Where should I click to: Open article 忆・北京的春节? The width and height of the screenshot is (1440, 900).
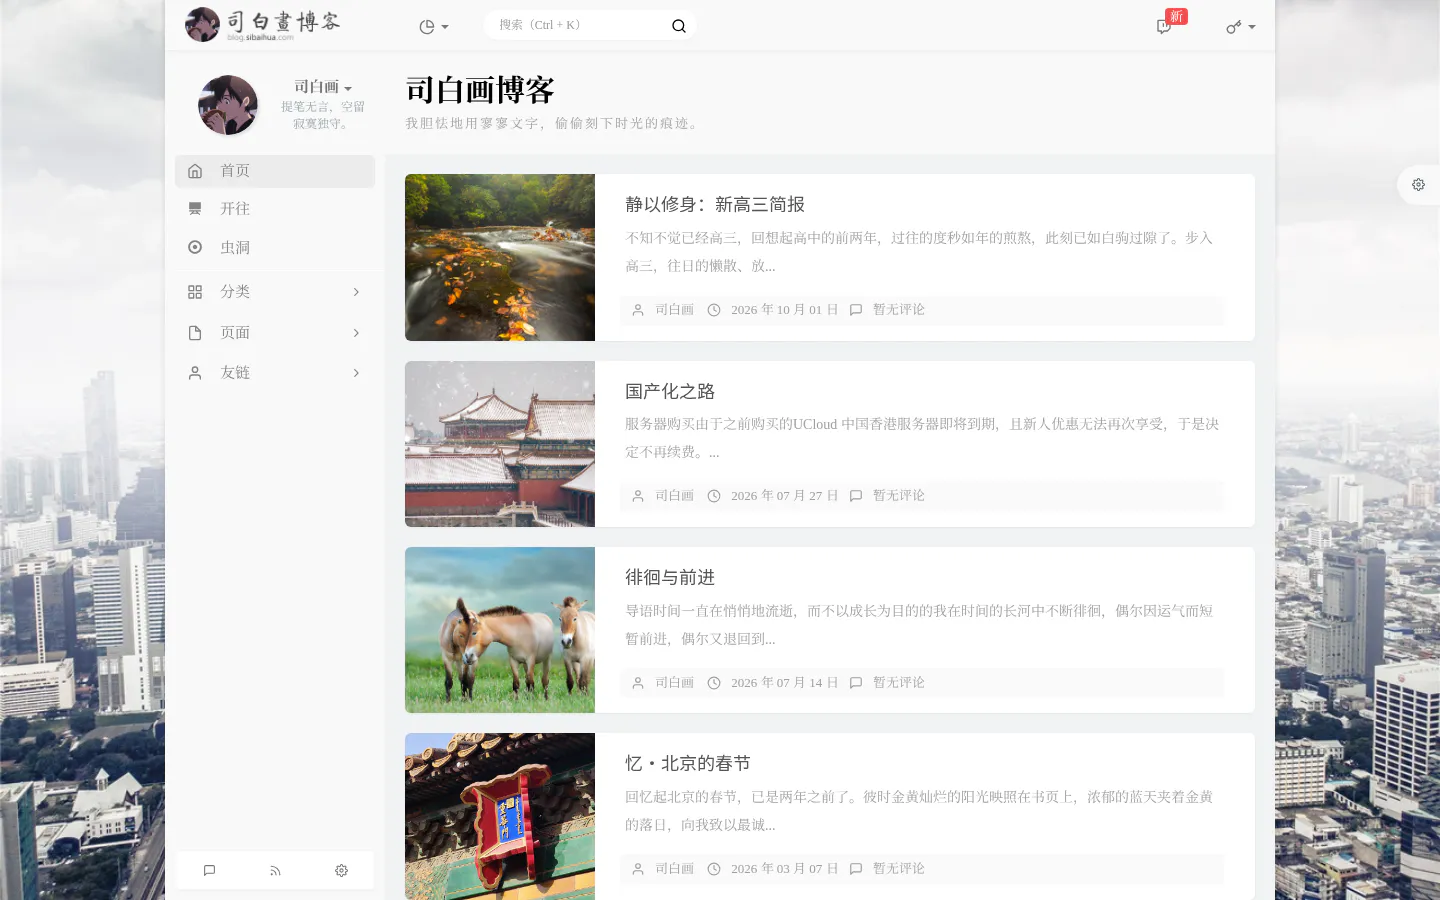point(688,764)
